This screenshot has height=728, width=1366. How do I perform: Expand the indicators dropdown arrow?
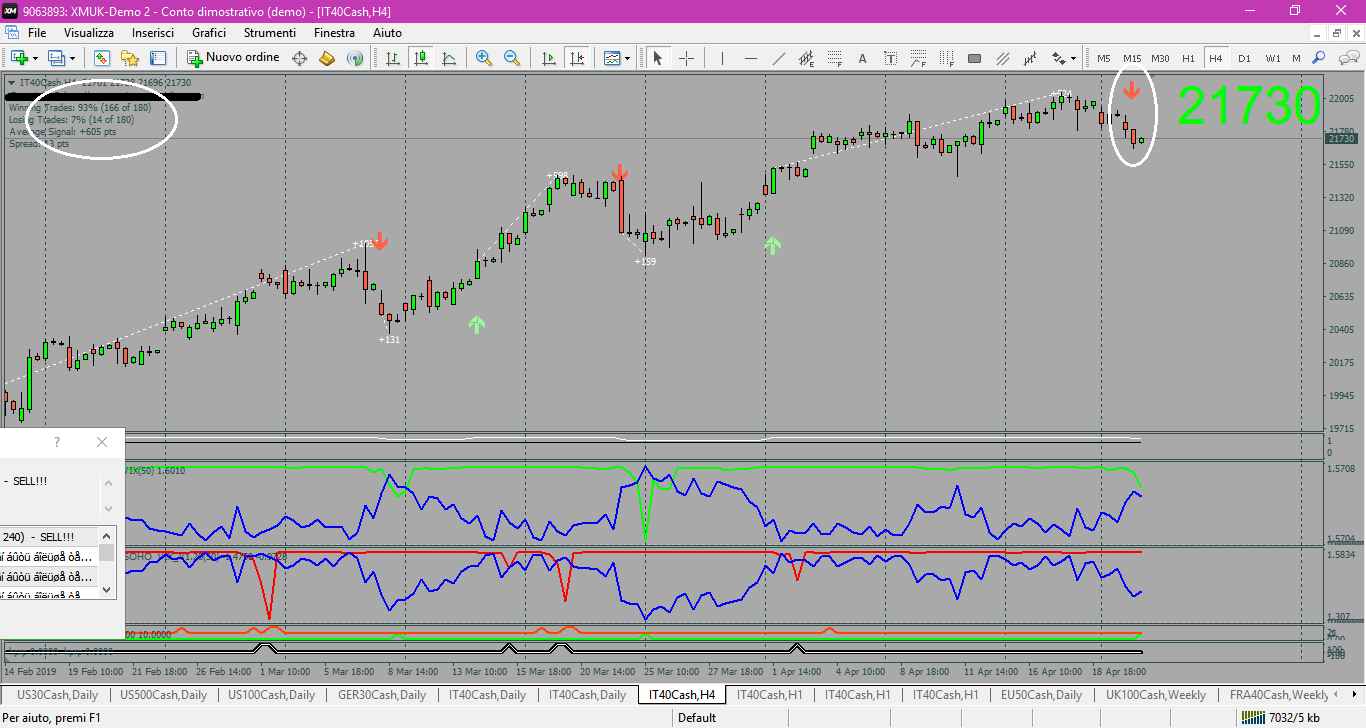(x=628, y=58)
